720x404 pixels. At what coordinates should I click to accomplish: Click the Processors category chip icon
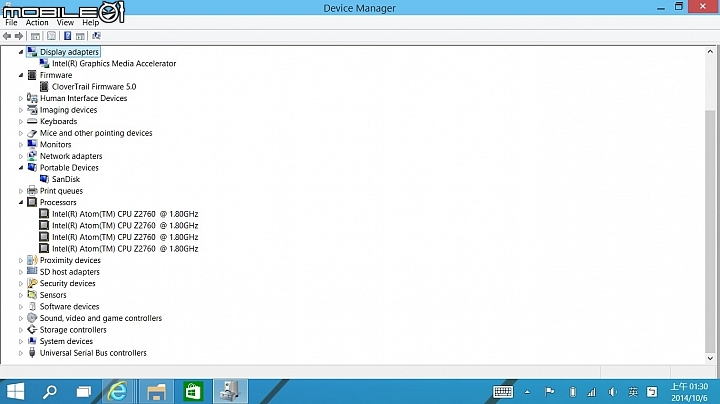32,202
